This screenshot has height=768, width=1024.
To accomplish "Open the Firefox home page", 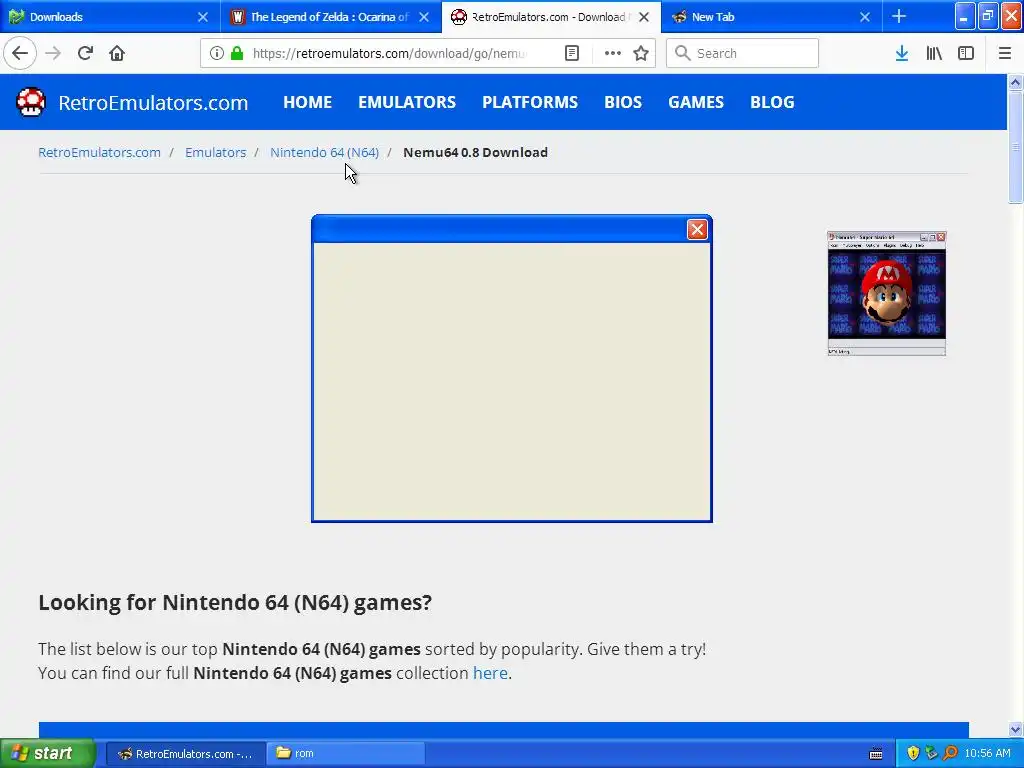I will click(117, 53).
